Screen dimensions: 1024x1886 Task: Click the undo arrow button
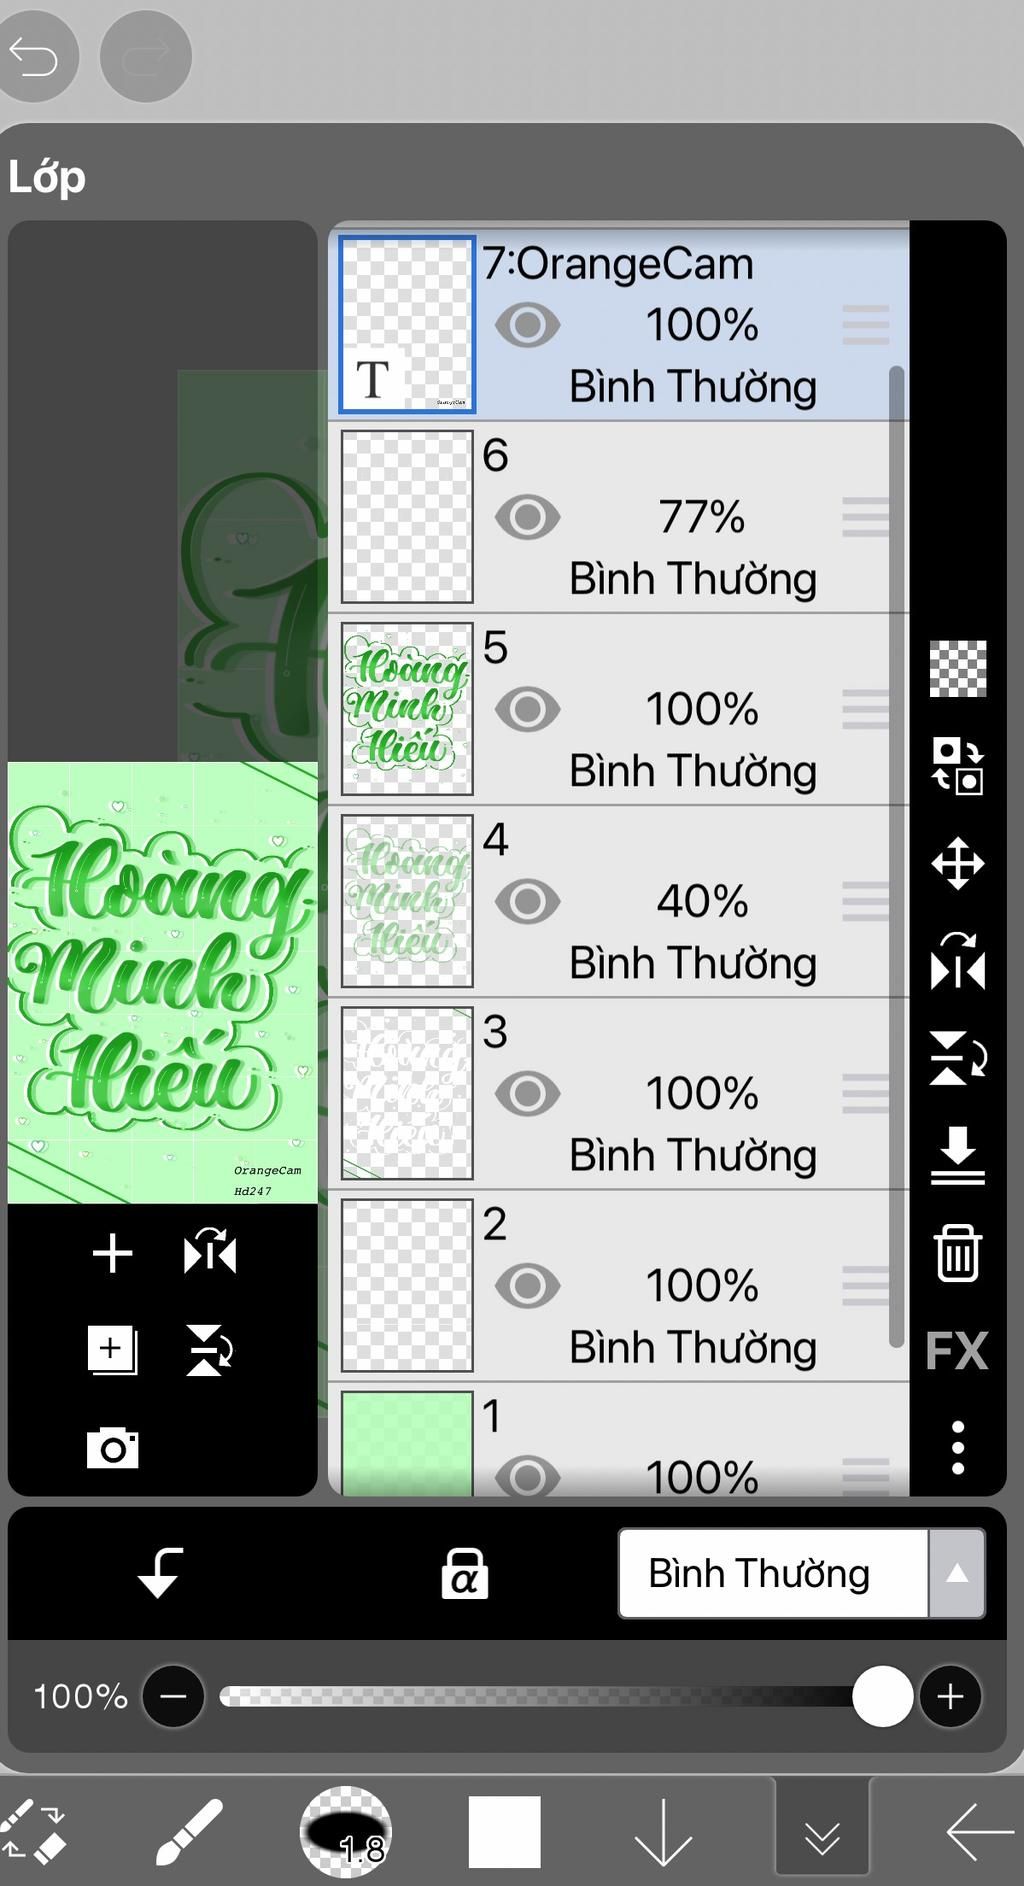click(x=34, y=57)
